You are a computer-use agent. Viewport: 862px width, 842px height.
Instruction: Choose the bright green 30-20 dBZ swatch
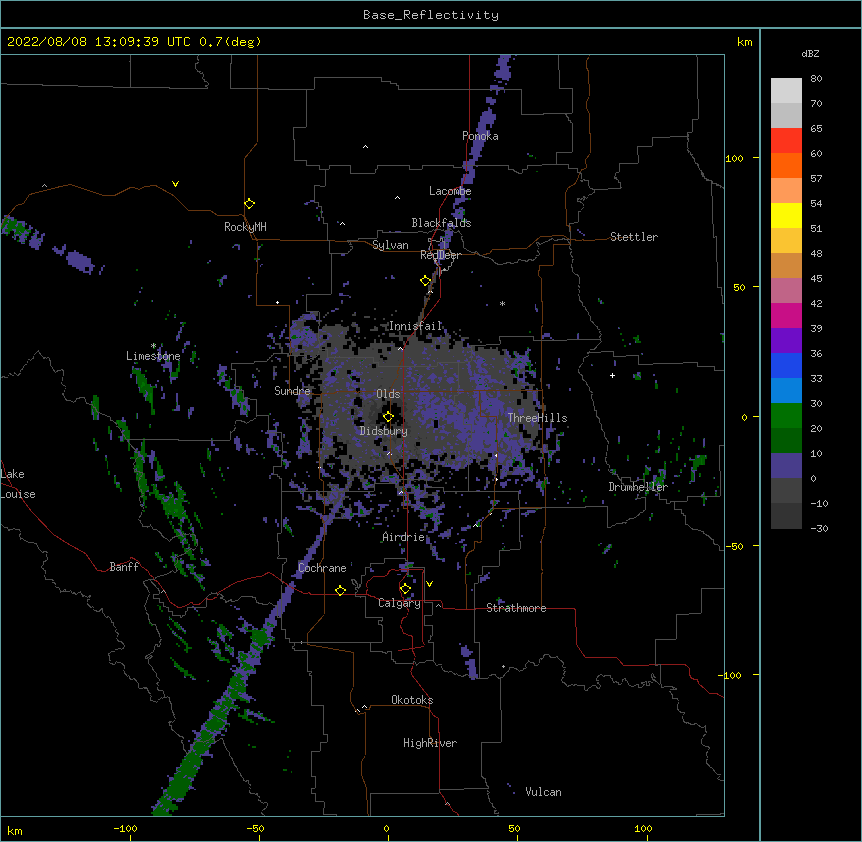(x=786, y=416)
